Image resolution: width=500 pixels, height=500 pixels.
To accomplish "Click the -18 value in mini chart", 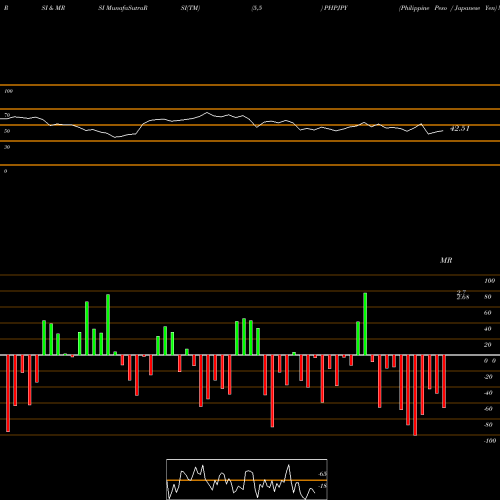I will pos(322,486).
